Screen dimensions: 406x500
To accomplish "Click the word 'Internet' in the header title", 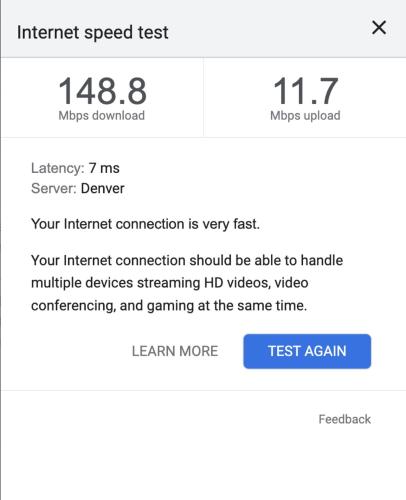I will [48, 33].
